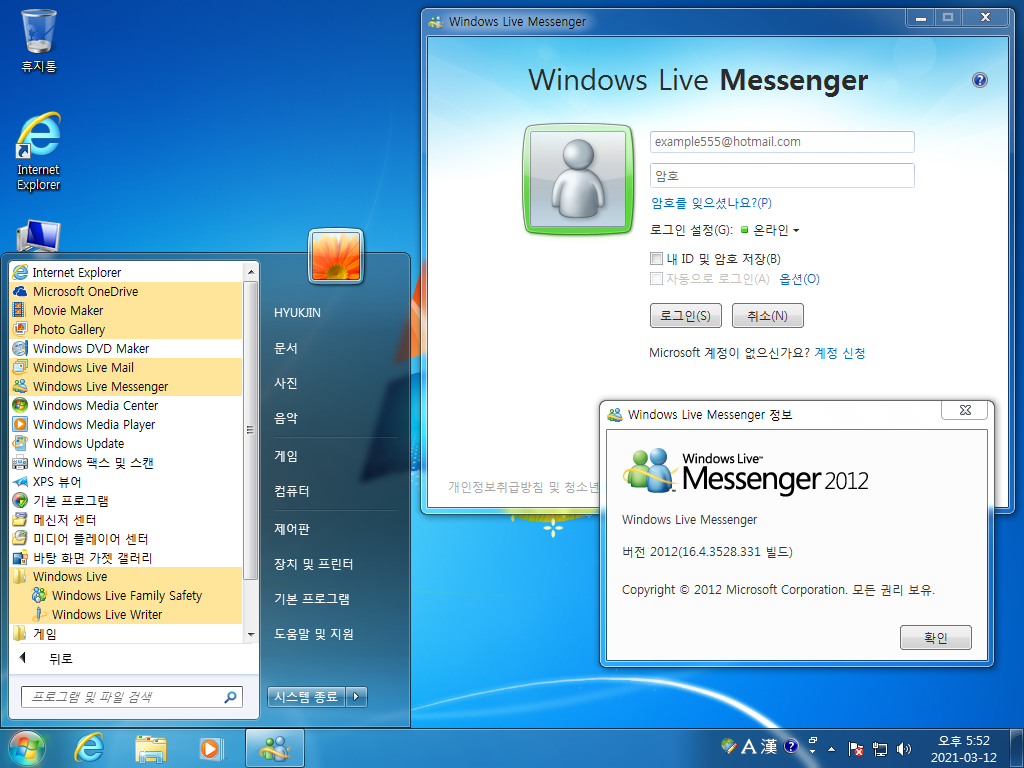Open Movie Maker from the program list
Viewport: 1024px width, 768px height.
click(x=127, y=310)
